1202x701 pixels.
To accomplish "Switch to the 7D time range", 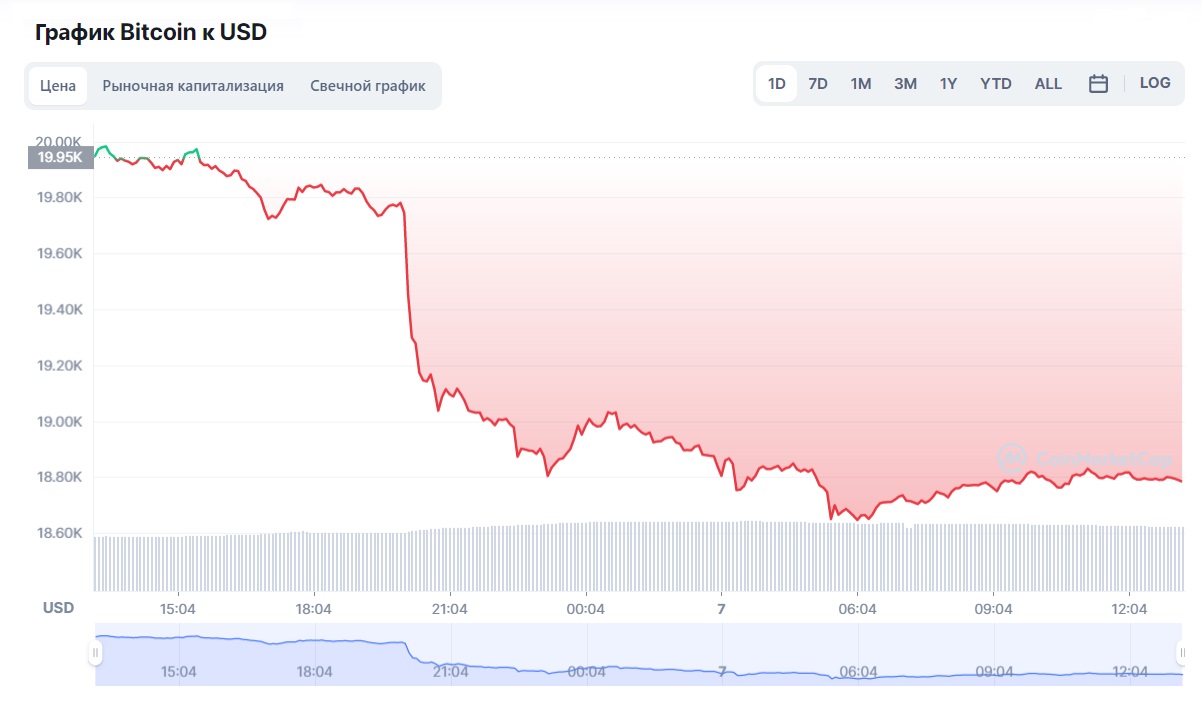I will tap(818, 84).
